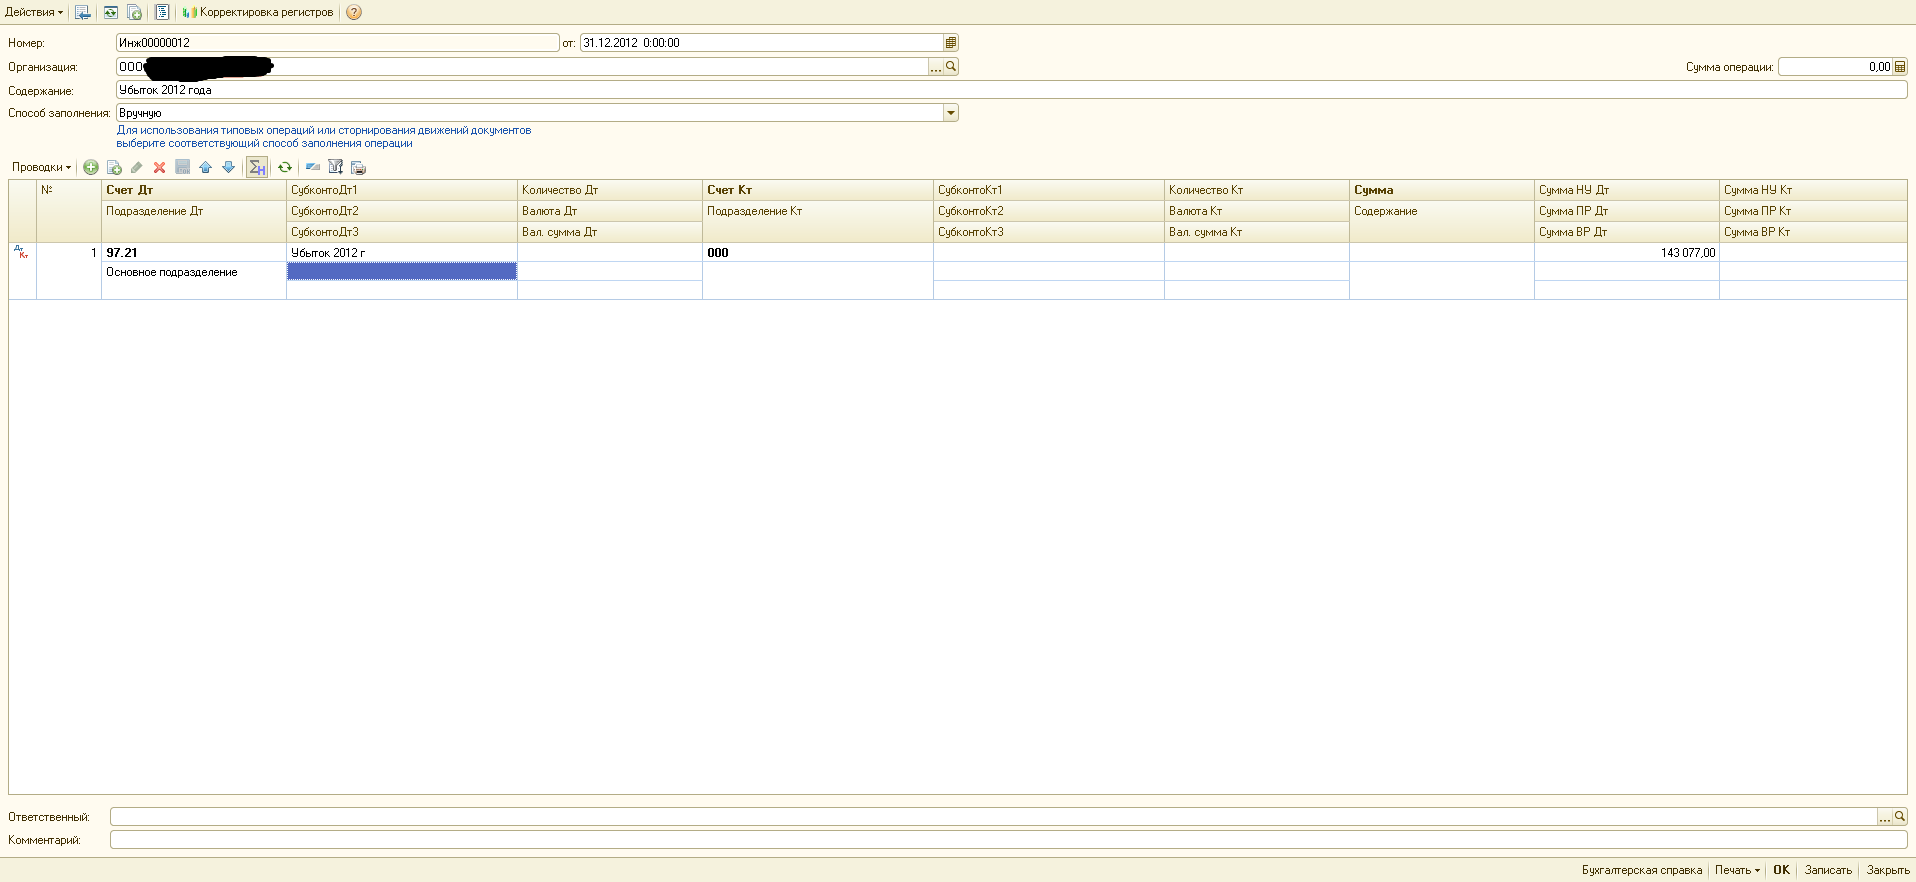Click the Подразделение Кт column header
1916x882 pixels.
(818, 211)
